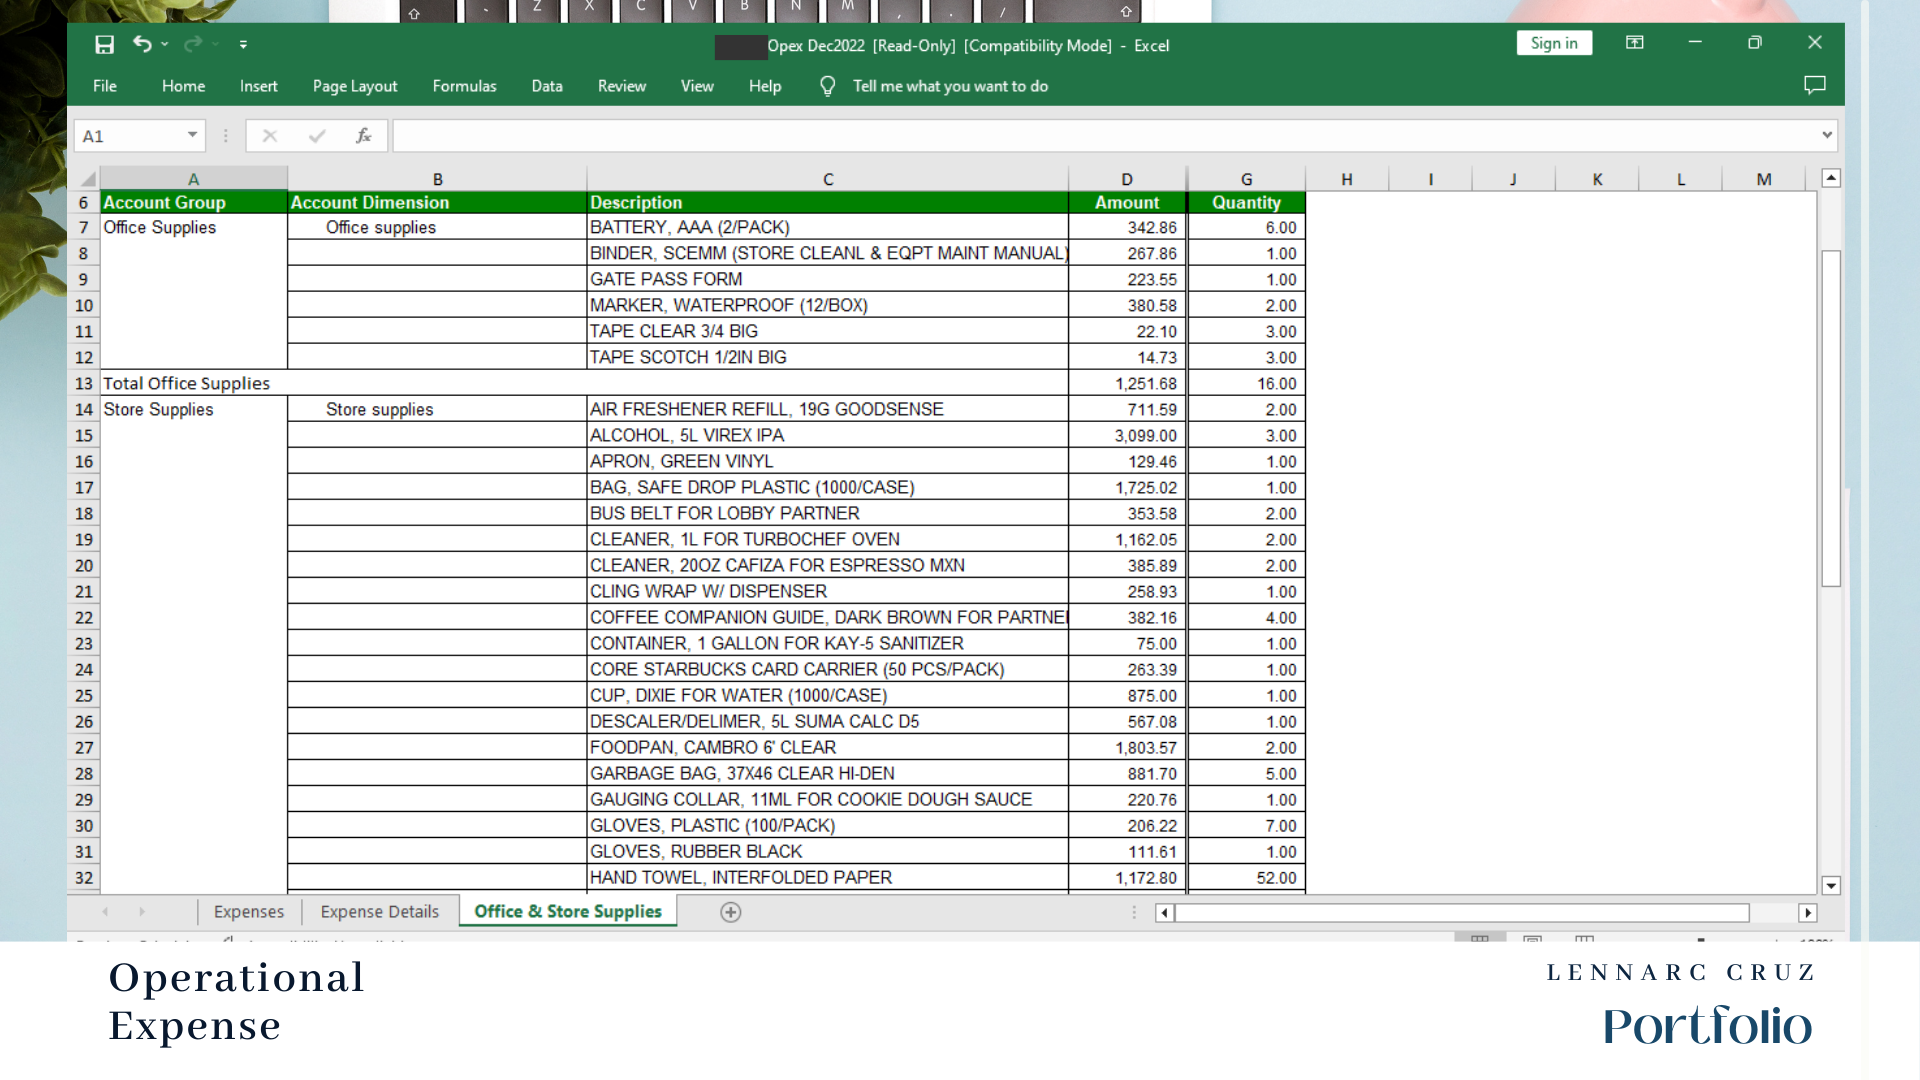Viewport: 1920px width, 1080px height.
Task: Click the amount 3,099.00 cell
Action: pyautogui.click(x=1128, y=436)
